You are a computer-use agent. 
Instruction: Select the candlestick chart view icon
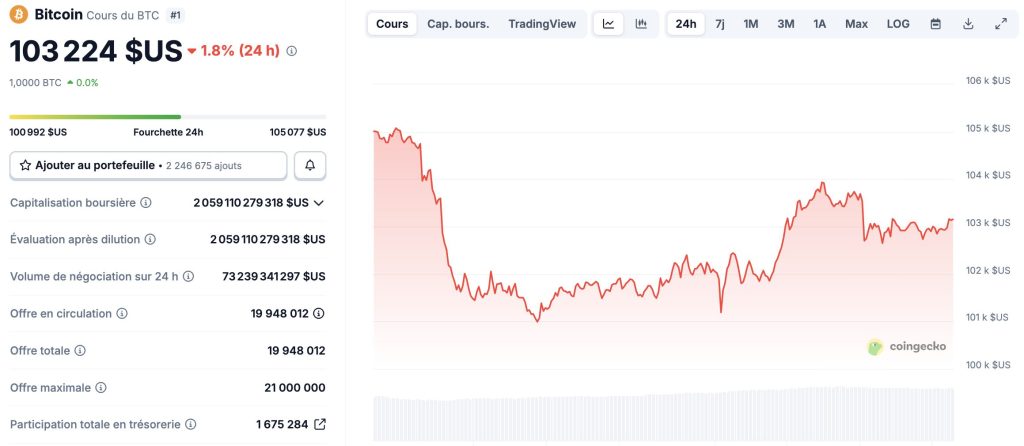pyautogui.click(x=641, y=24)
